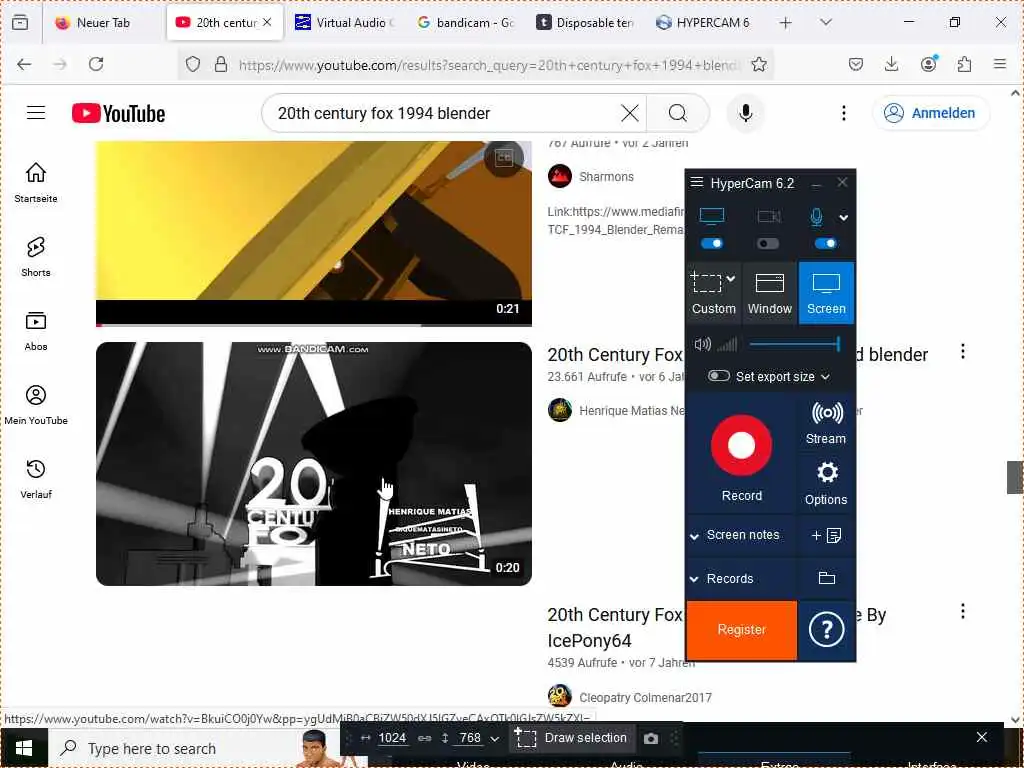Open Shorts from the sidebar
The width and height of the screenshot is (1024, 768).
pyautogui.click(x=36, y=257)
